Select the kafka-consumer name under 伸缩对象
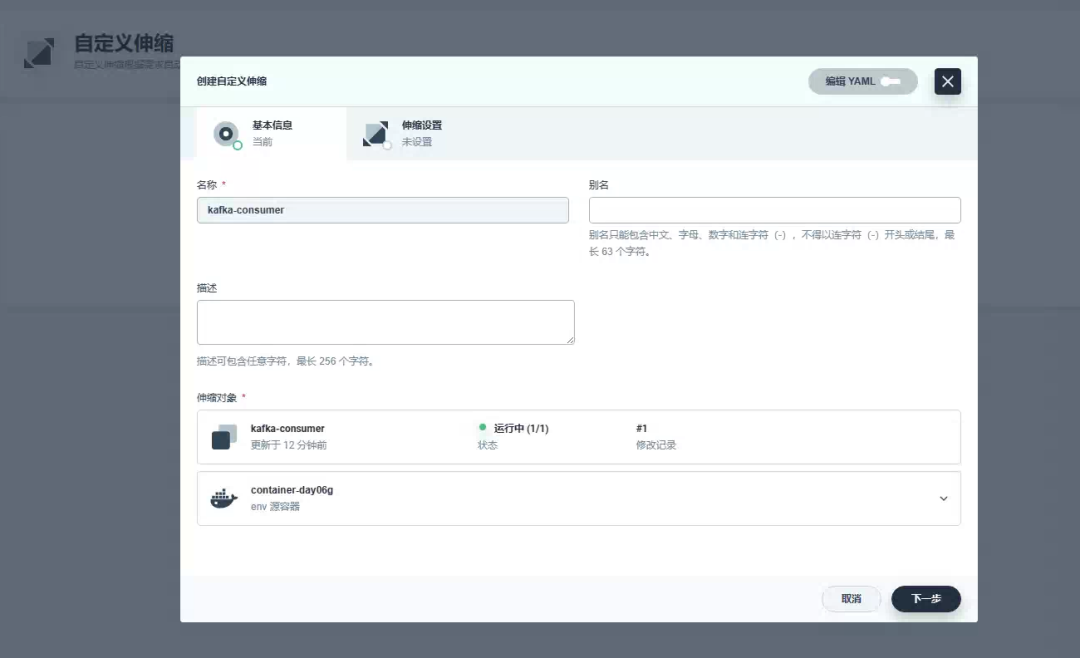The height and width of the screenshot is (658, 1080). click(x=288, y=428)
